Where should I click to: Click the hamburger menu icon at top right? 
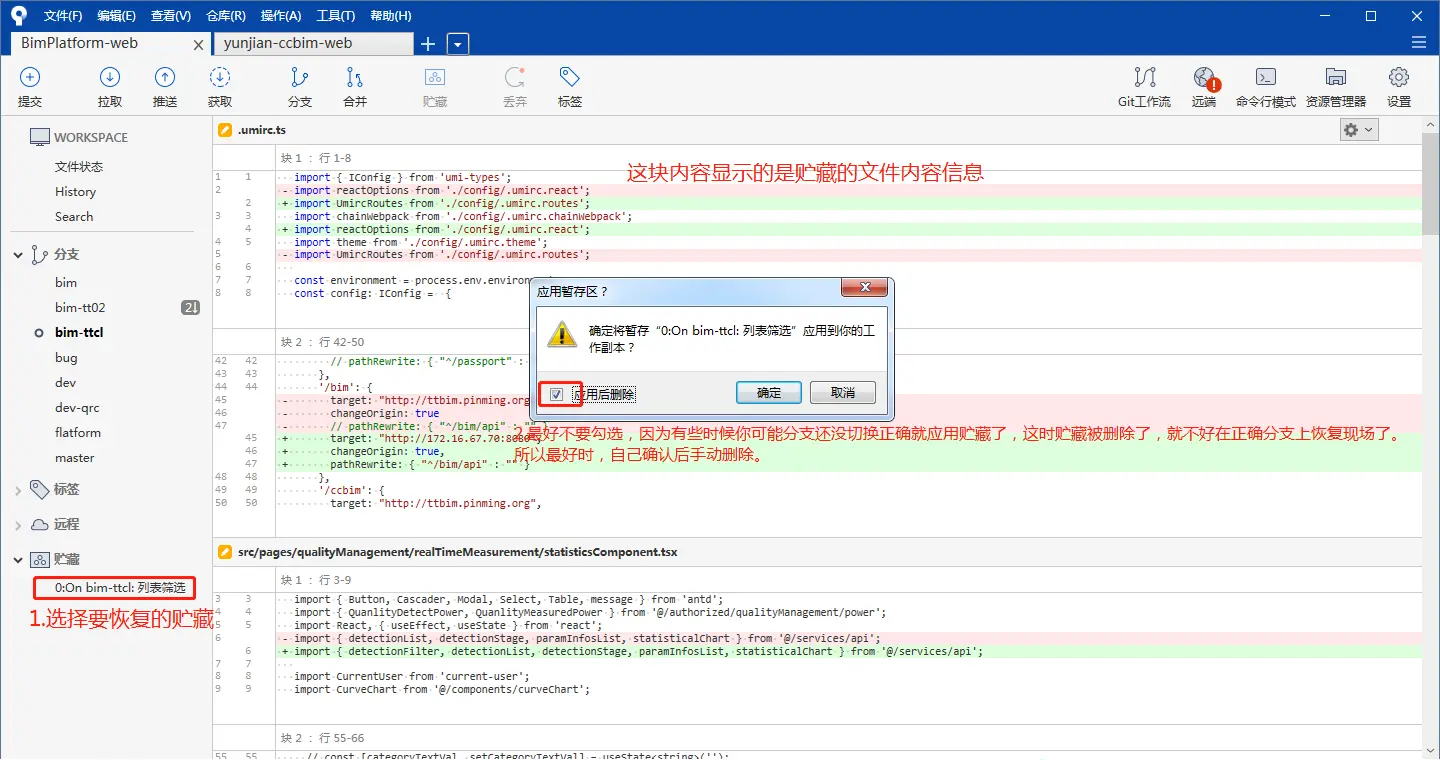(1418, 43)
